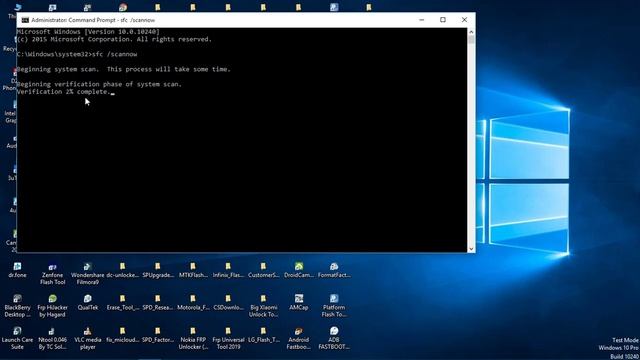The width and height of the screenshot is (640, 360).
Task: Click 'Verification 2% complete.' line
Action: tap(64, 92)
